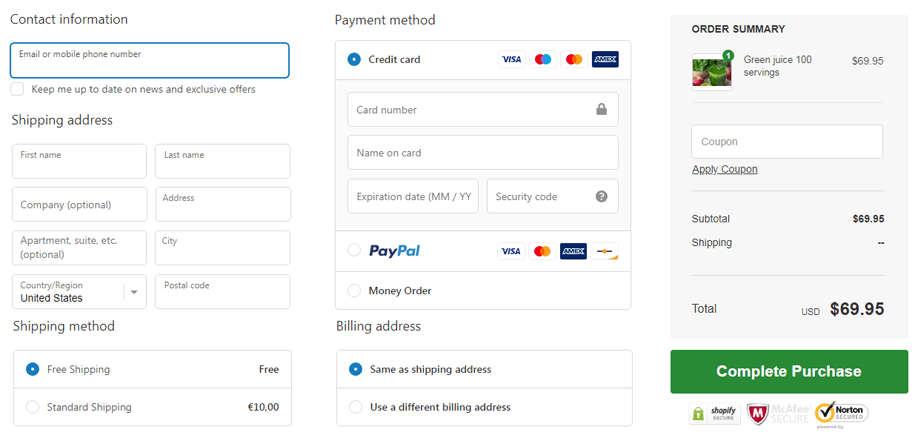The width and height of the screenshot is (918, 441).
Task: Open the Country/Region dropdown
Action: tap(79, 292)
